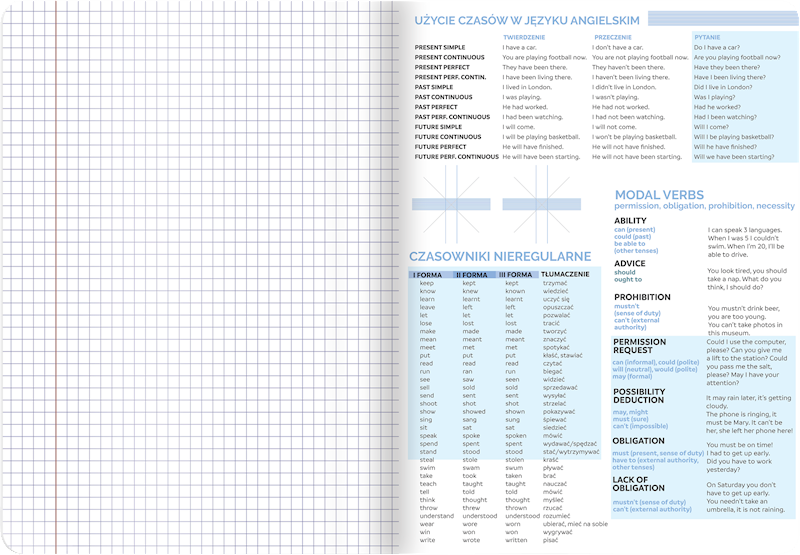
Task: Click the 'PERMISSION REQUEST' section heading
Action: pos(639,346)
